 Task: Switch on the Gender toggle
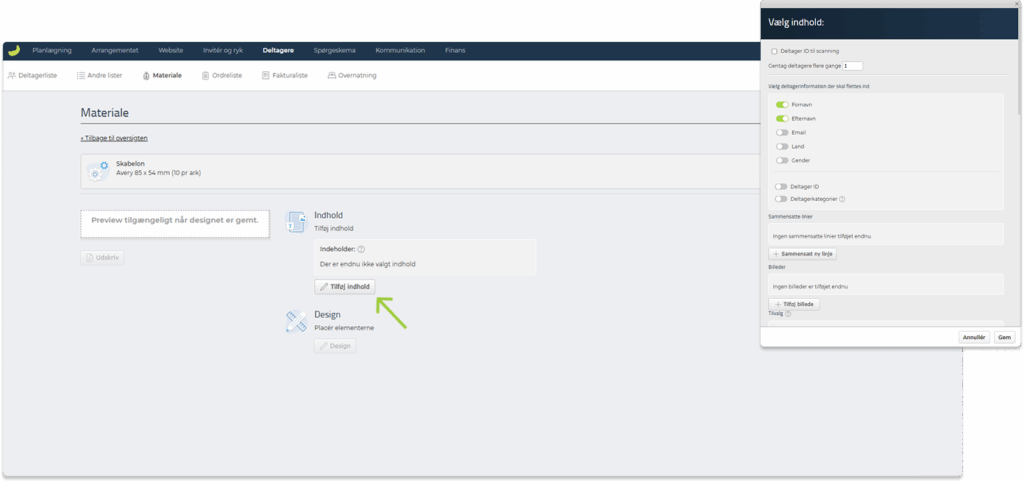click(781, 160)
